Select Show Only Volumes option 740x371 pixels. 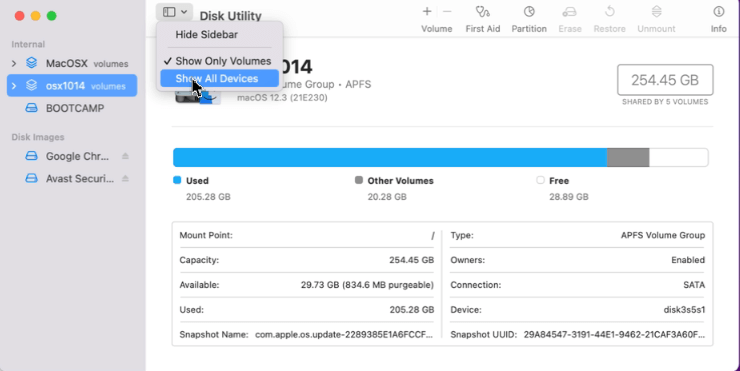(x=219, y=61)
